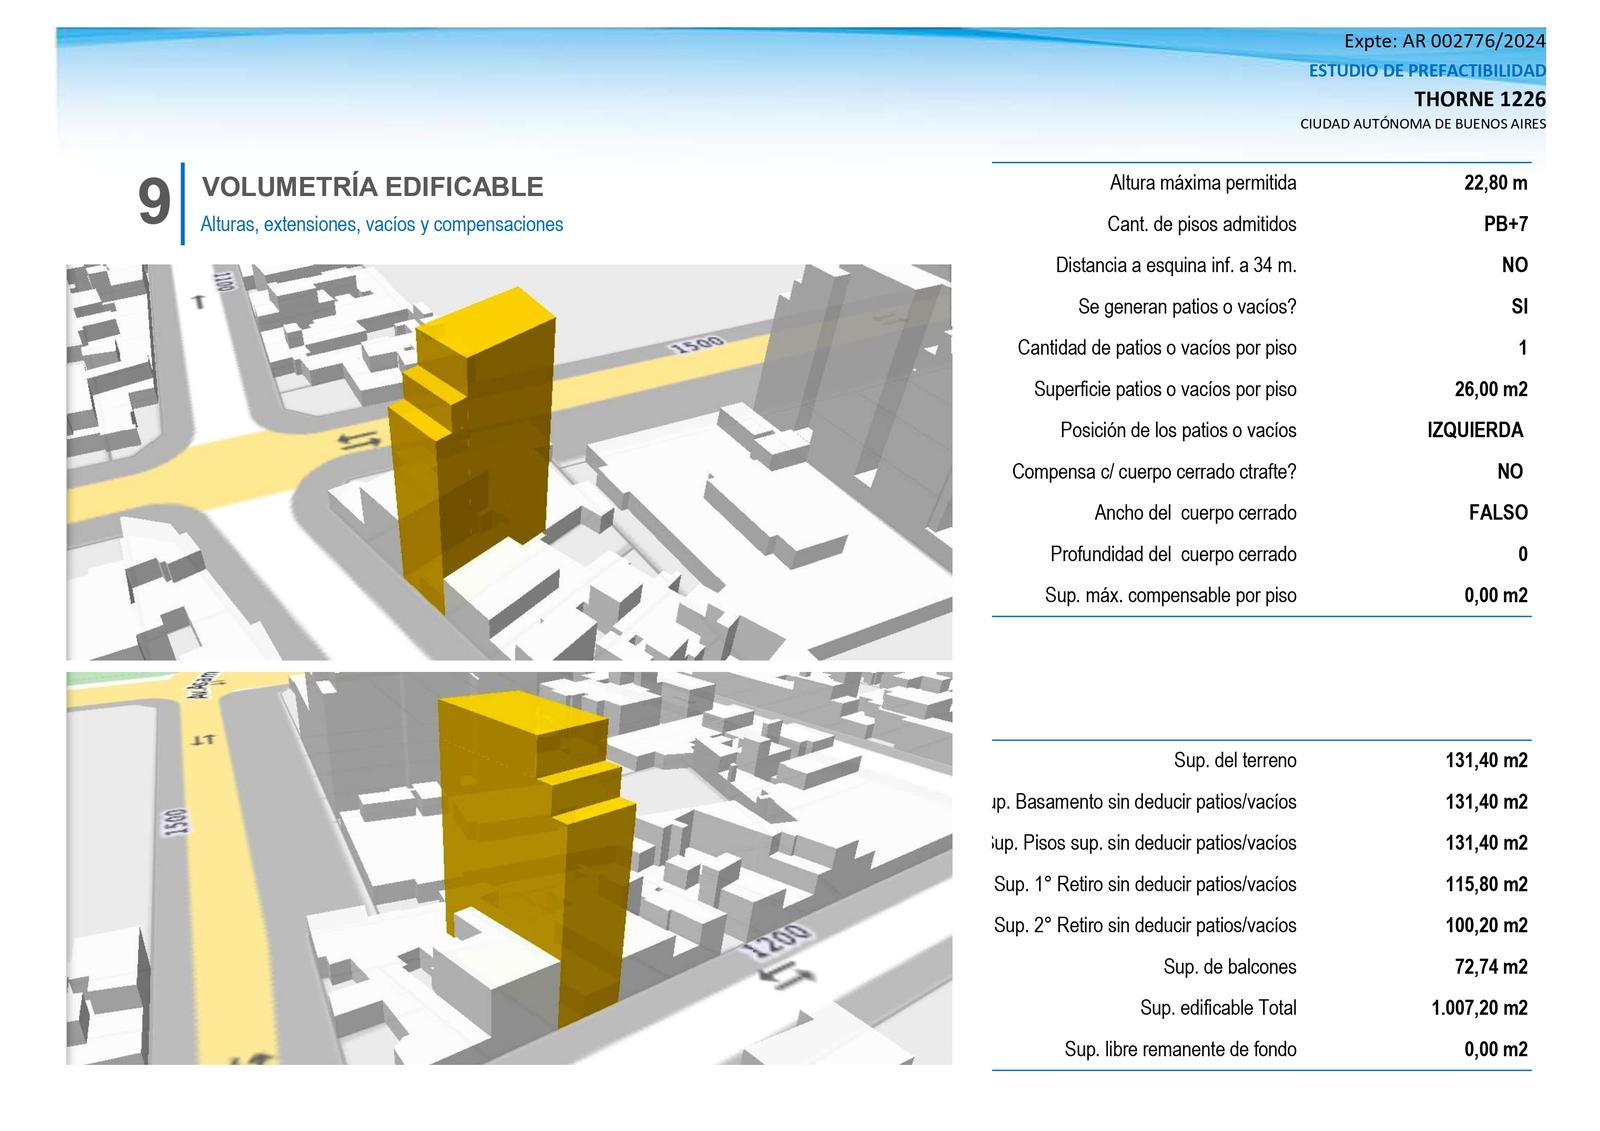1600x1131 pixels.
Task: Click the 1500 street label on upper map
Action: (697, 345)
